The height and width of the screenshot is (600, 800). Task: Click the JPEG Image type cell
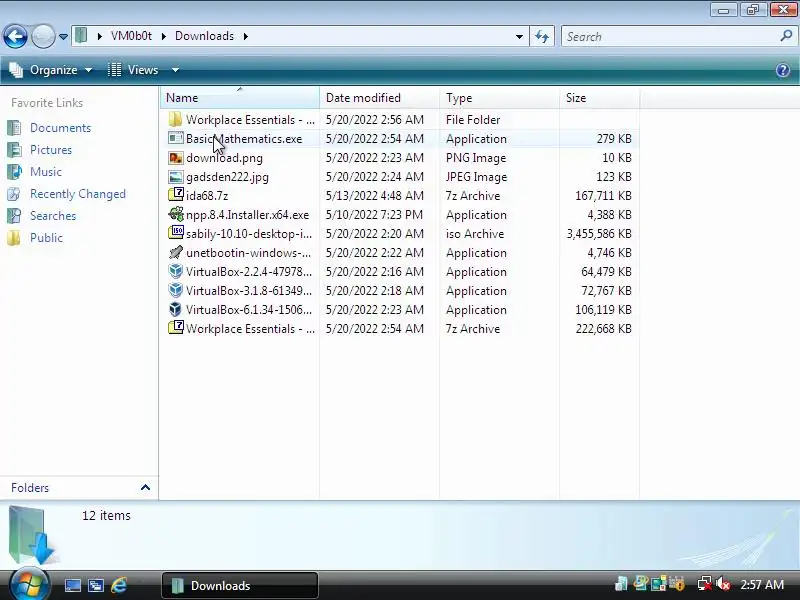pyautogui.click(x=476, y=177)
